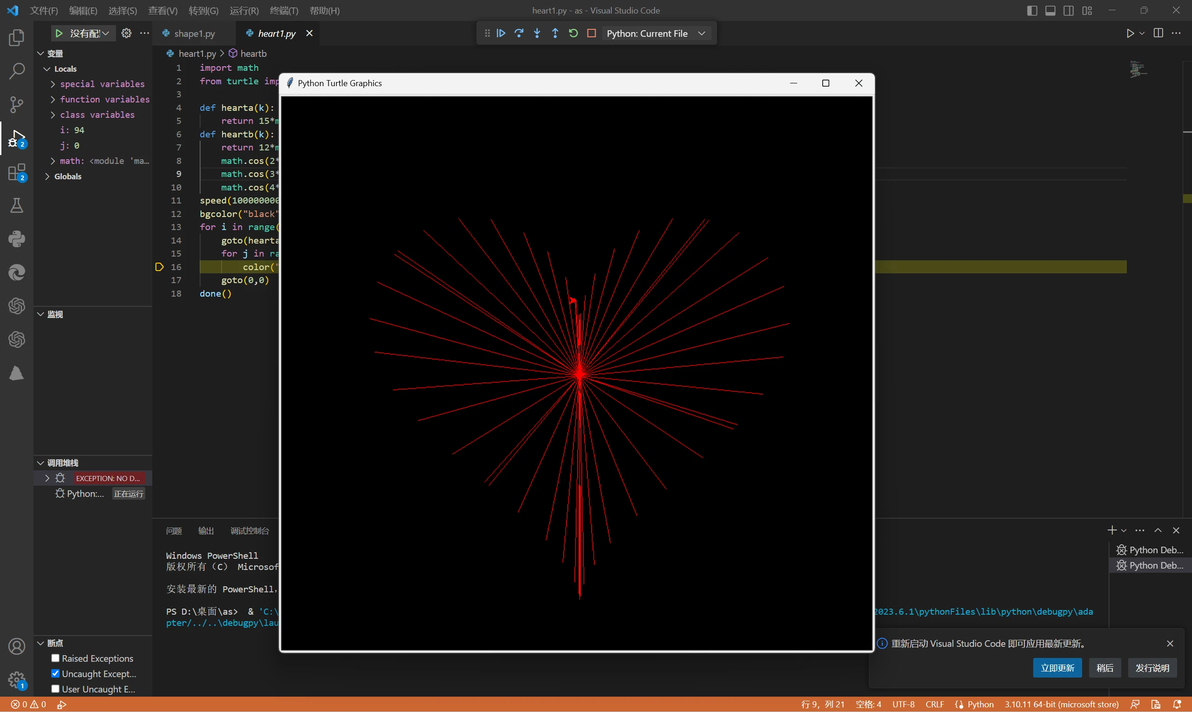Viewport: 1192px width, 712px height.
Task: Click the 立即更新 update button
Action: (x=1057, y=668)
